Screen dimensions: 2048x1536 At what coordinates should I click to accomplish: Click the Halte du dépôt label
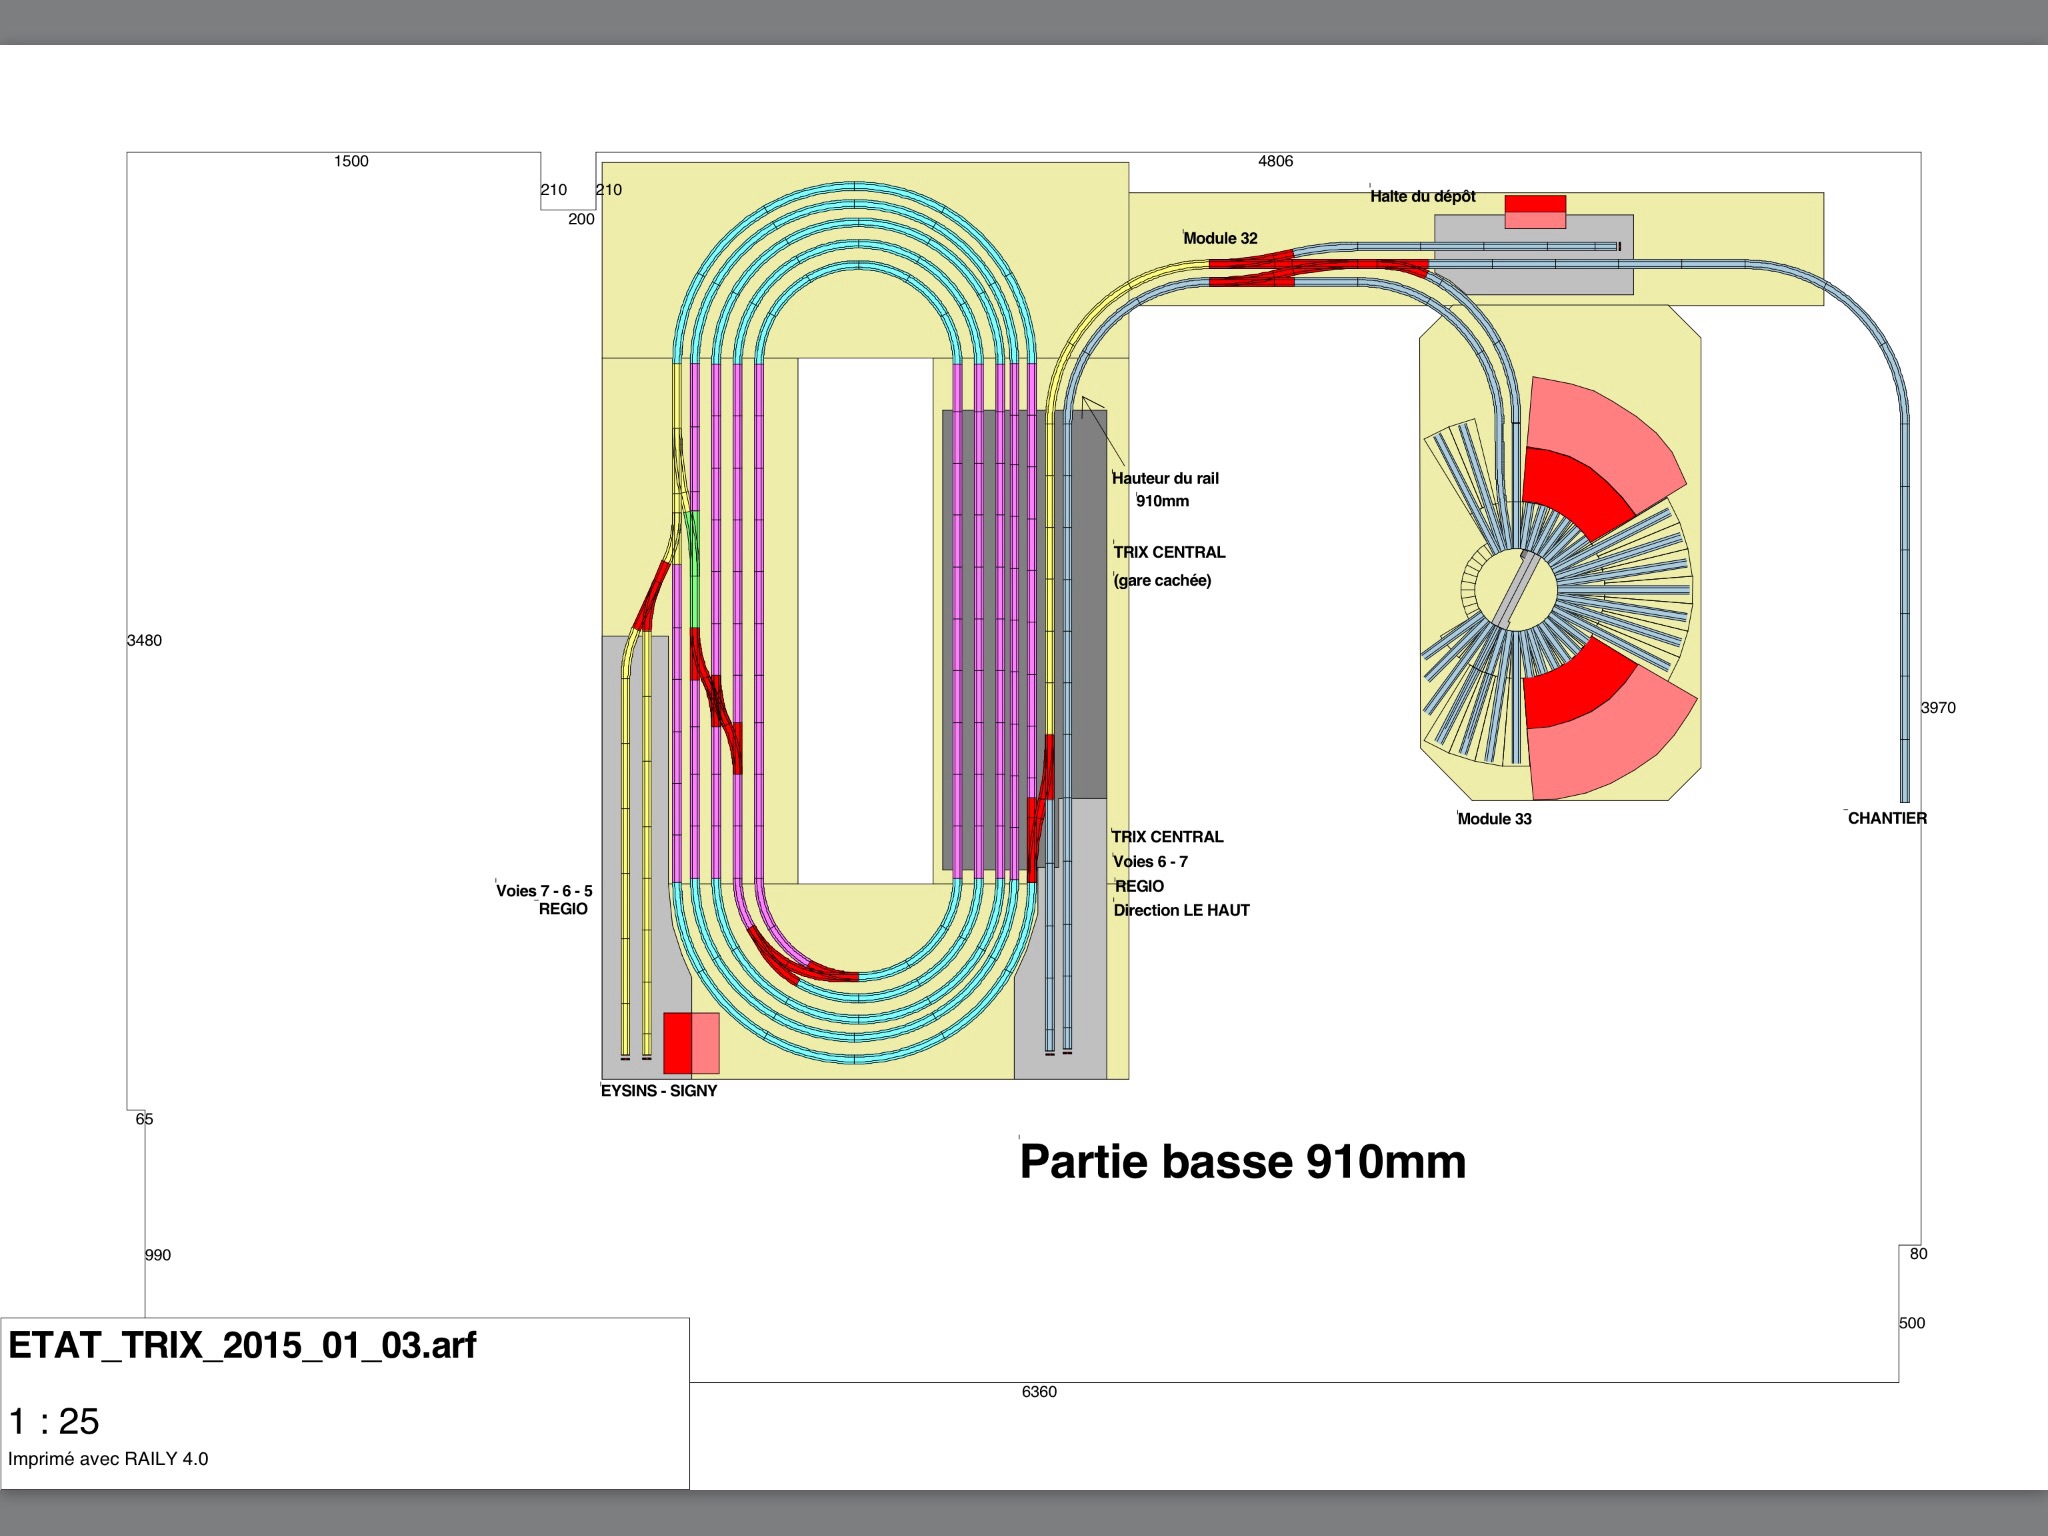tap(1422, 197)
